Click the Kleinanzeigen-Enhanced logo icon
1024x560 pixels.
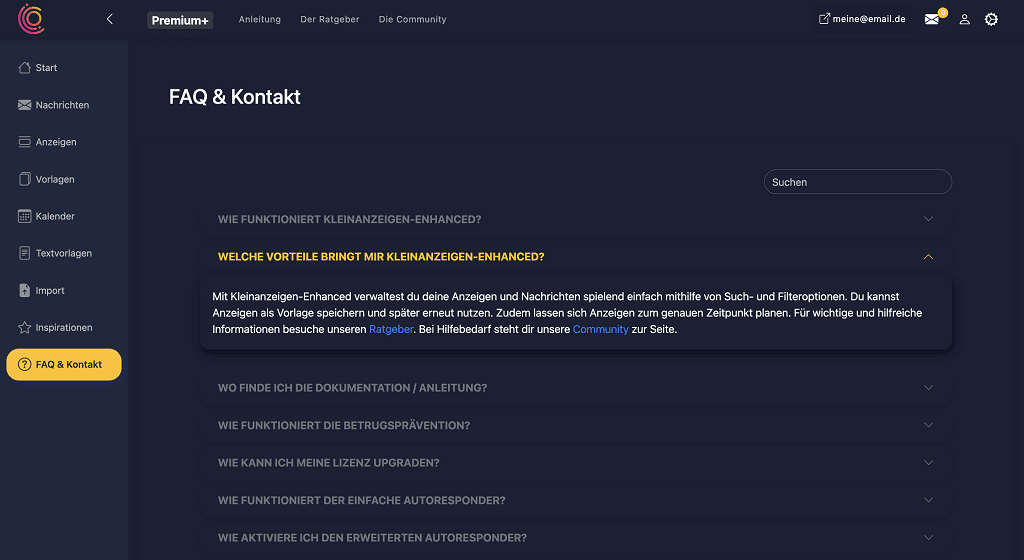tap(31, 18)
